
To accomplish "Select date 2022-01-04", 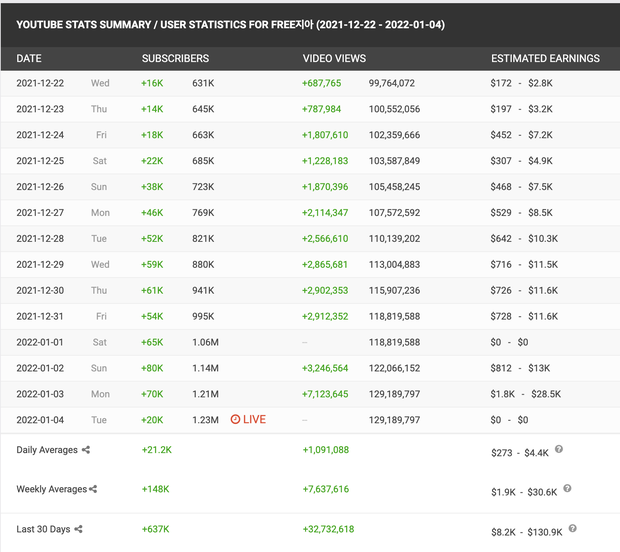I will [40, 420].
